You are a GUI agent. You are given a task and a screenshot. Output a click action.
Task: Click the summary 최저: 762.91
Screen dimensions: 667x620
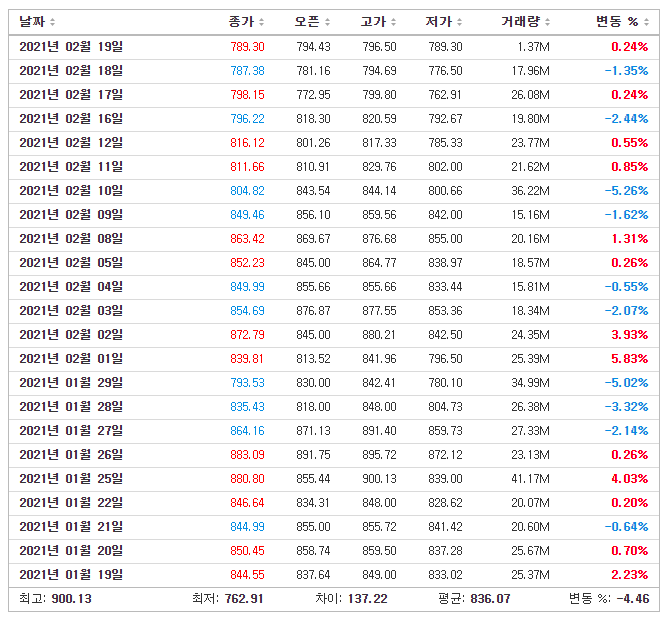tap(228, 599)
